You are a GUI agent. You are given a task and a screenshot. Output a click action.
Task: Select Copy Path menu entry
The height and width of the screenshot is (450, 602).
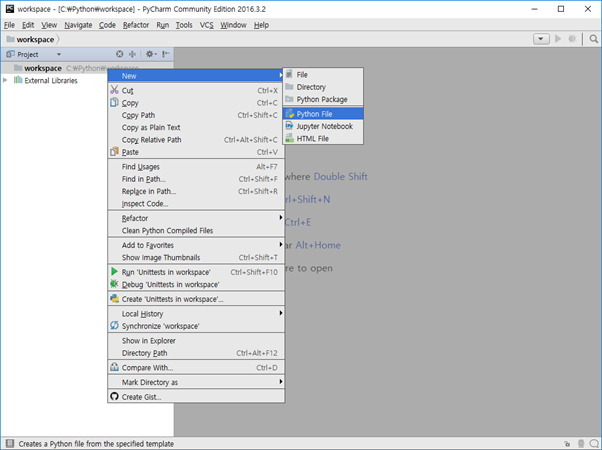(x=196, y=115)
